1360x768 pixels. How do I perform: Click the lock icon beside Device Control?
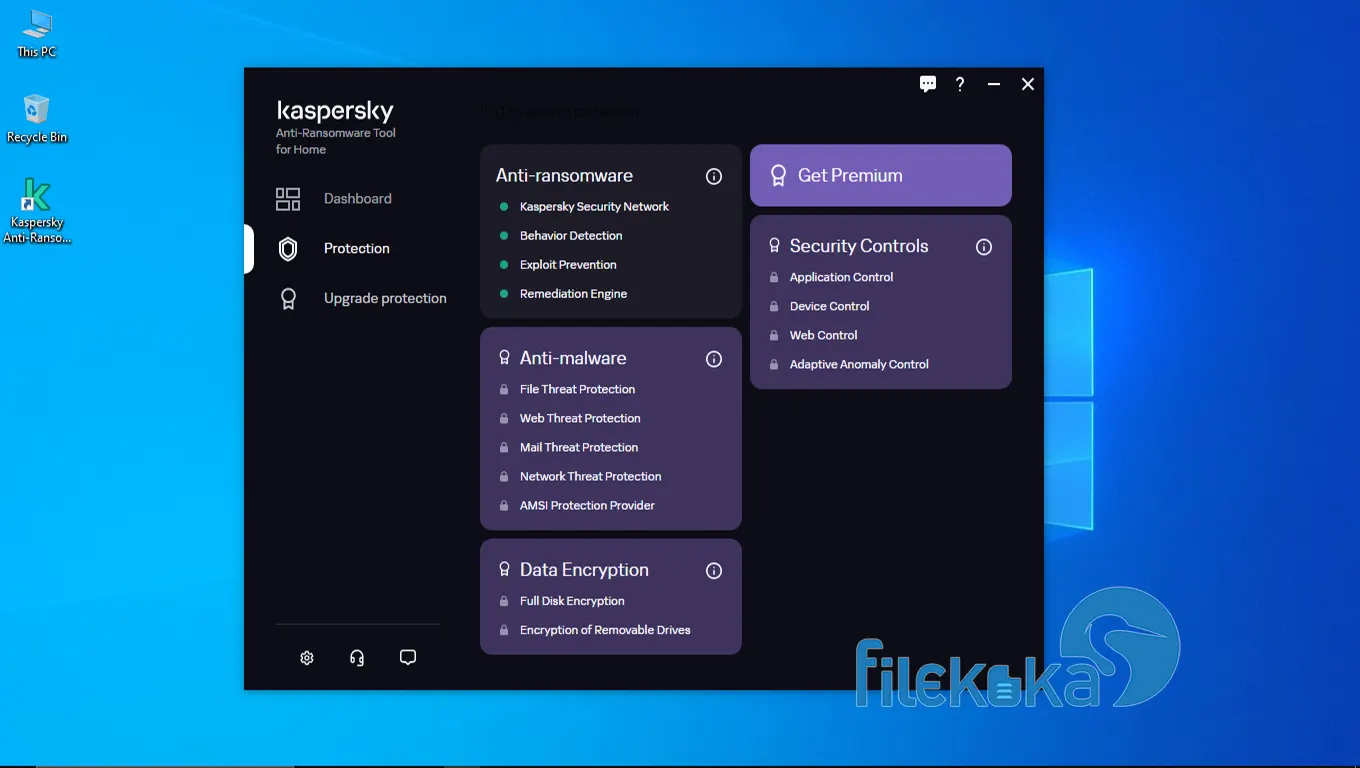point(774,307)
